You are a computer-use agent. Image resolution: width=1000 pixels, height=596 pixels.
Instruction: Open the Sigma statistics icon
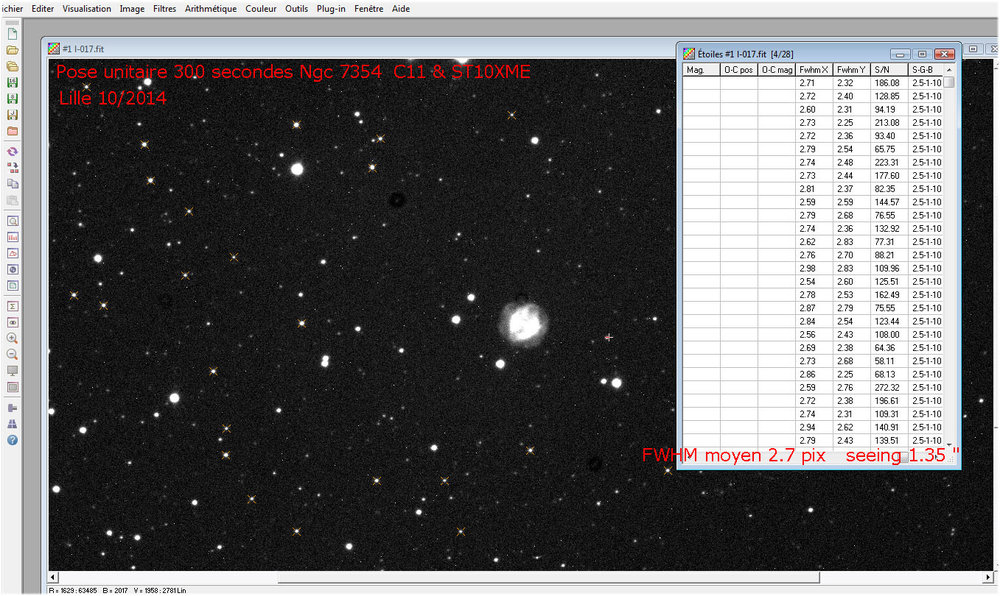pyautogui.click(x=12, y=307)
